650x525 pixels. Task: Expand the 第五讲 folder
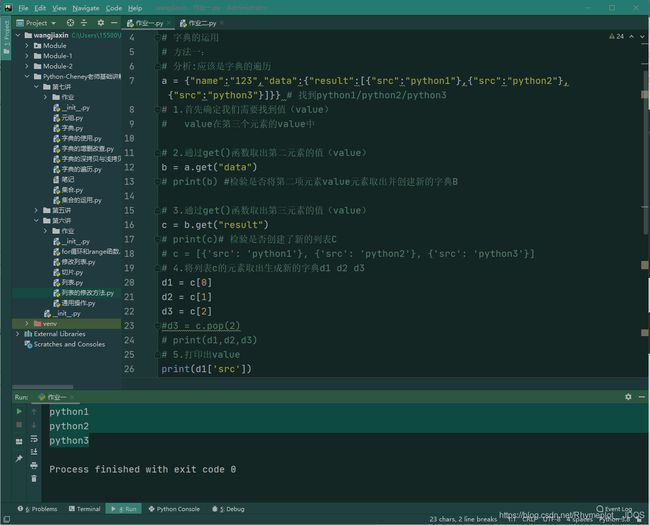[36, 210]
